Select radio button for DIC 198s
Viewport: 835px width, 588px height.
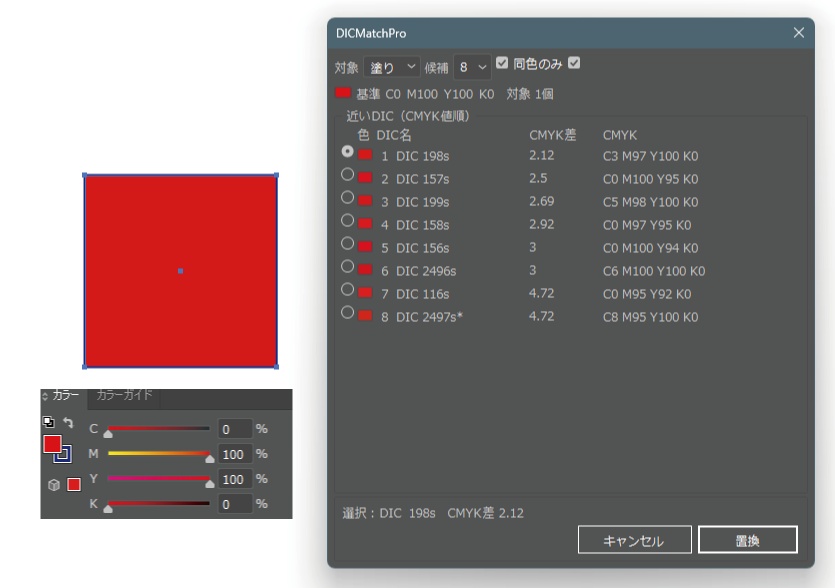[x=347, y=152]
